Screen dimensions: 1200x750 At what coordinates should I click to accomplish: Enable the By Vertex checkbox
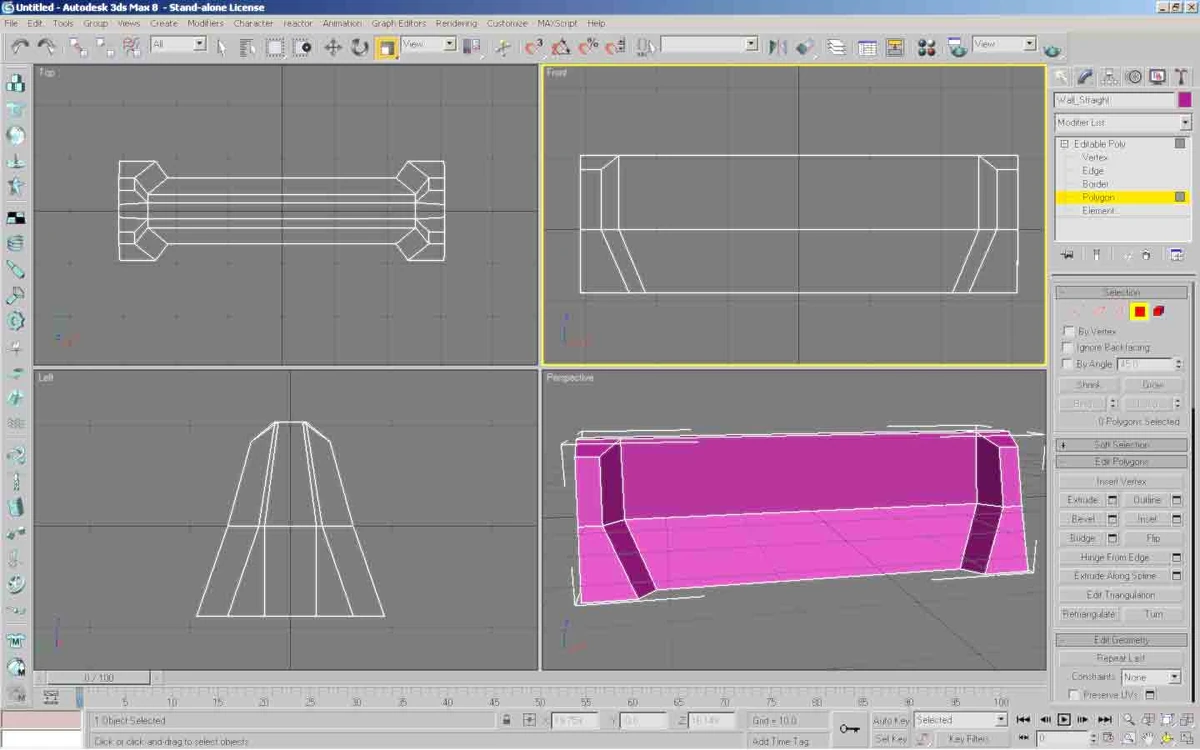(1068, 331)
